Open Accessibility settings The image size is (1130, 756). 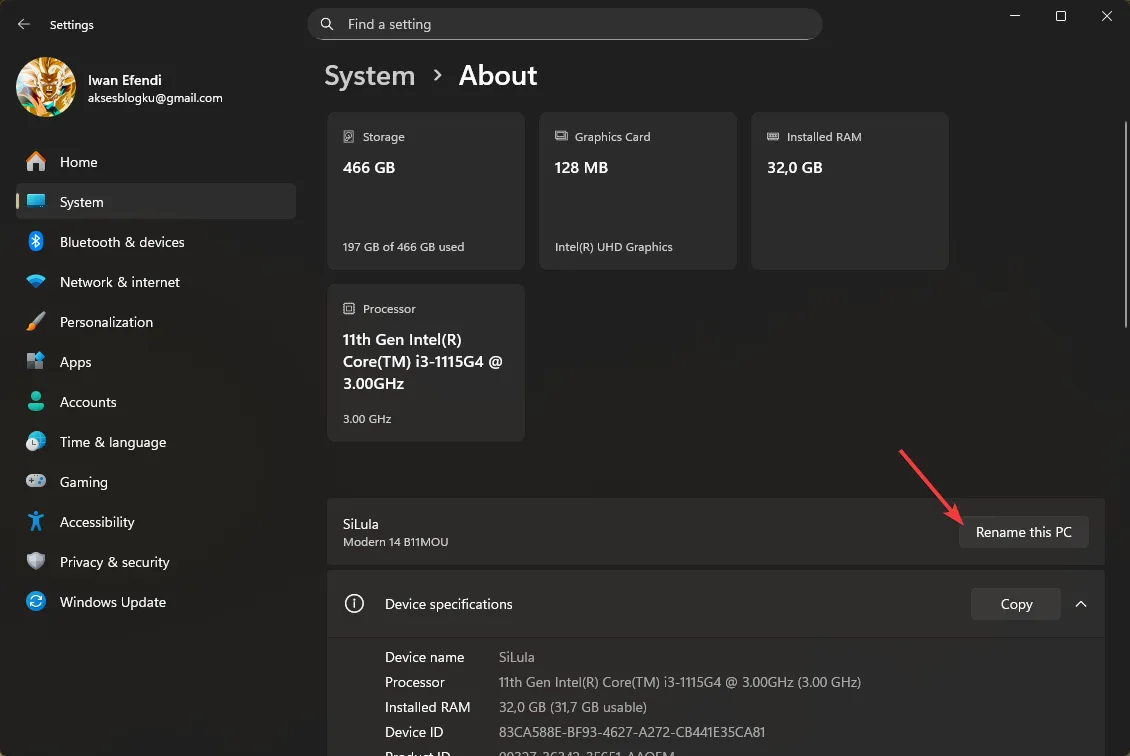click(x=97, y=521)
